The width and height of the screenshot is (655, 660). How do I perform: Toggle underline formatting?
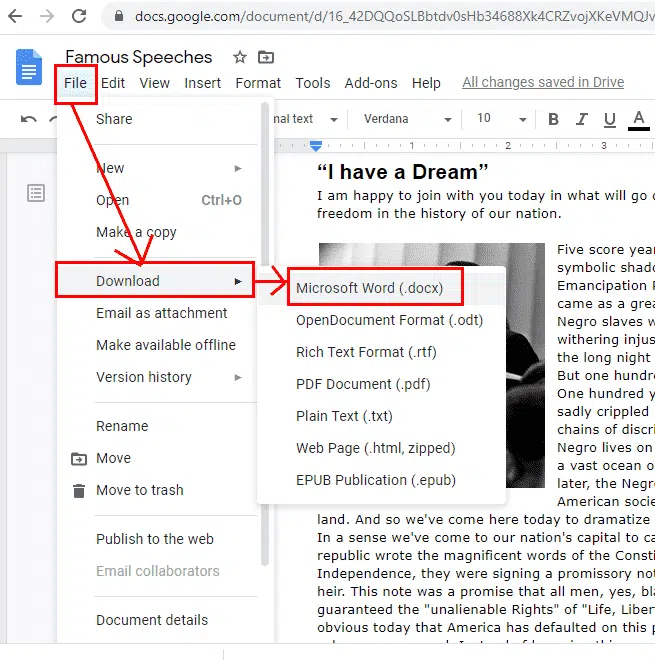point(609,119)
